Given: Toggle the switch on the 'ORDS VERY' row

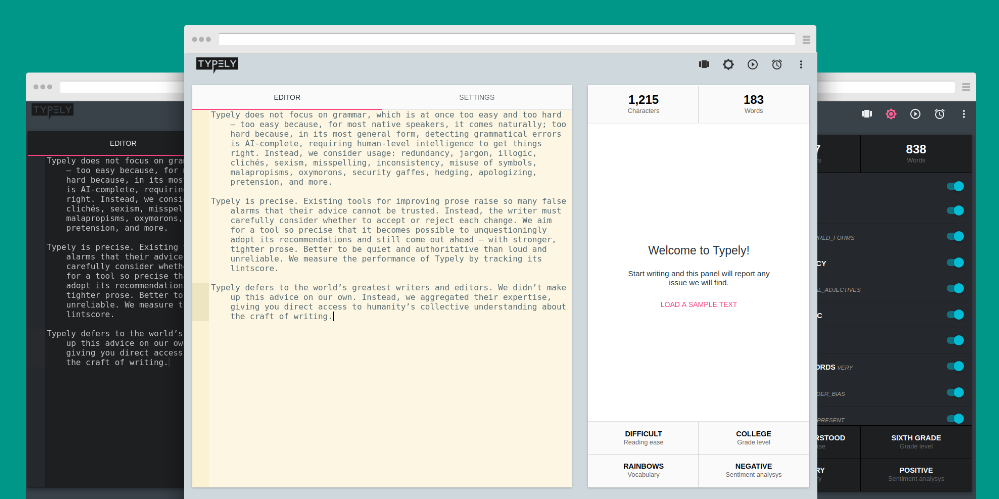Looking at the screenshot, I should coord(955,366).
